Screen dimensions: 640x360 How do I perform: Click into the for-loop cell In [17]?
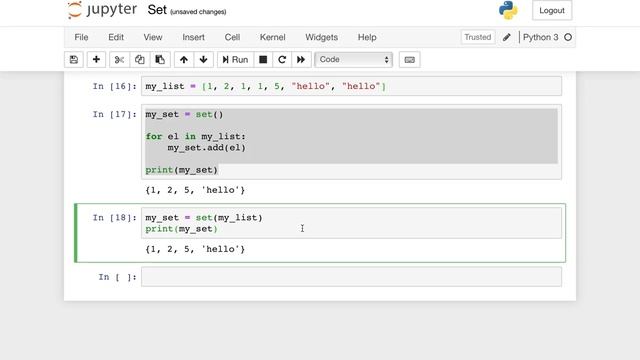351,142
